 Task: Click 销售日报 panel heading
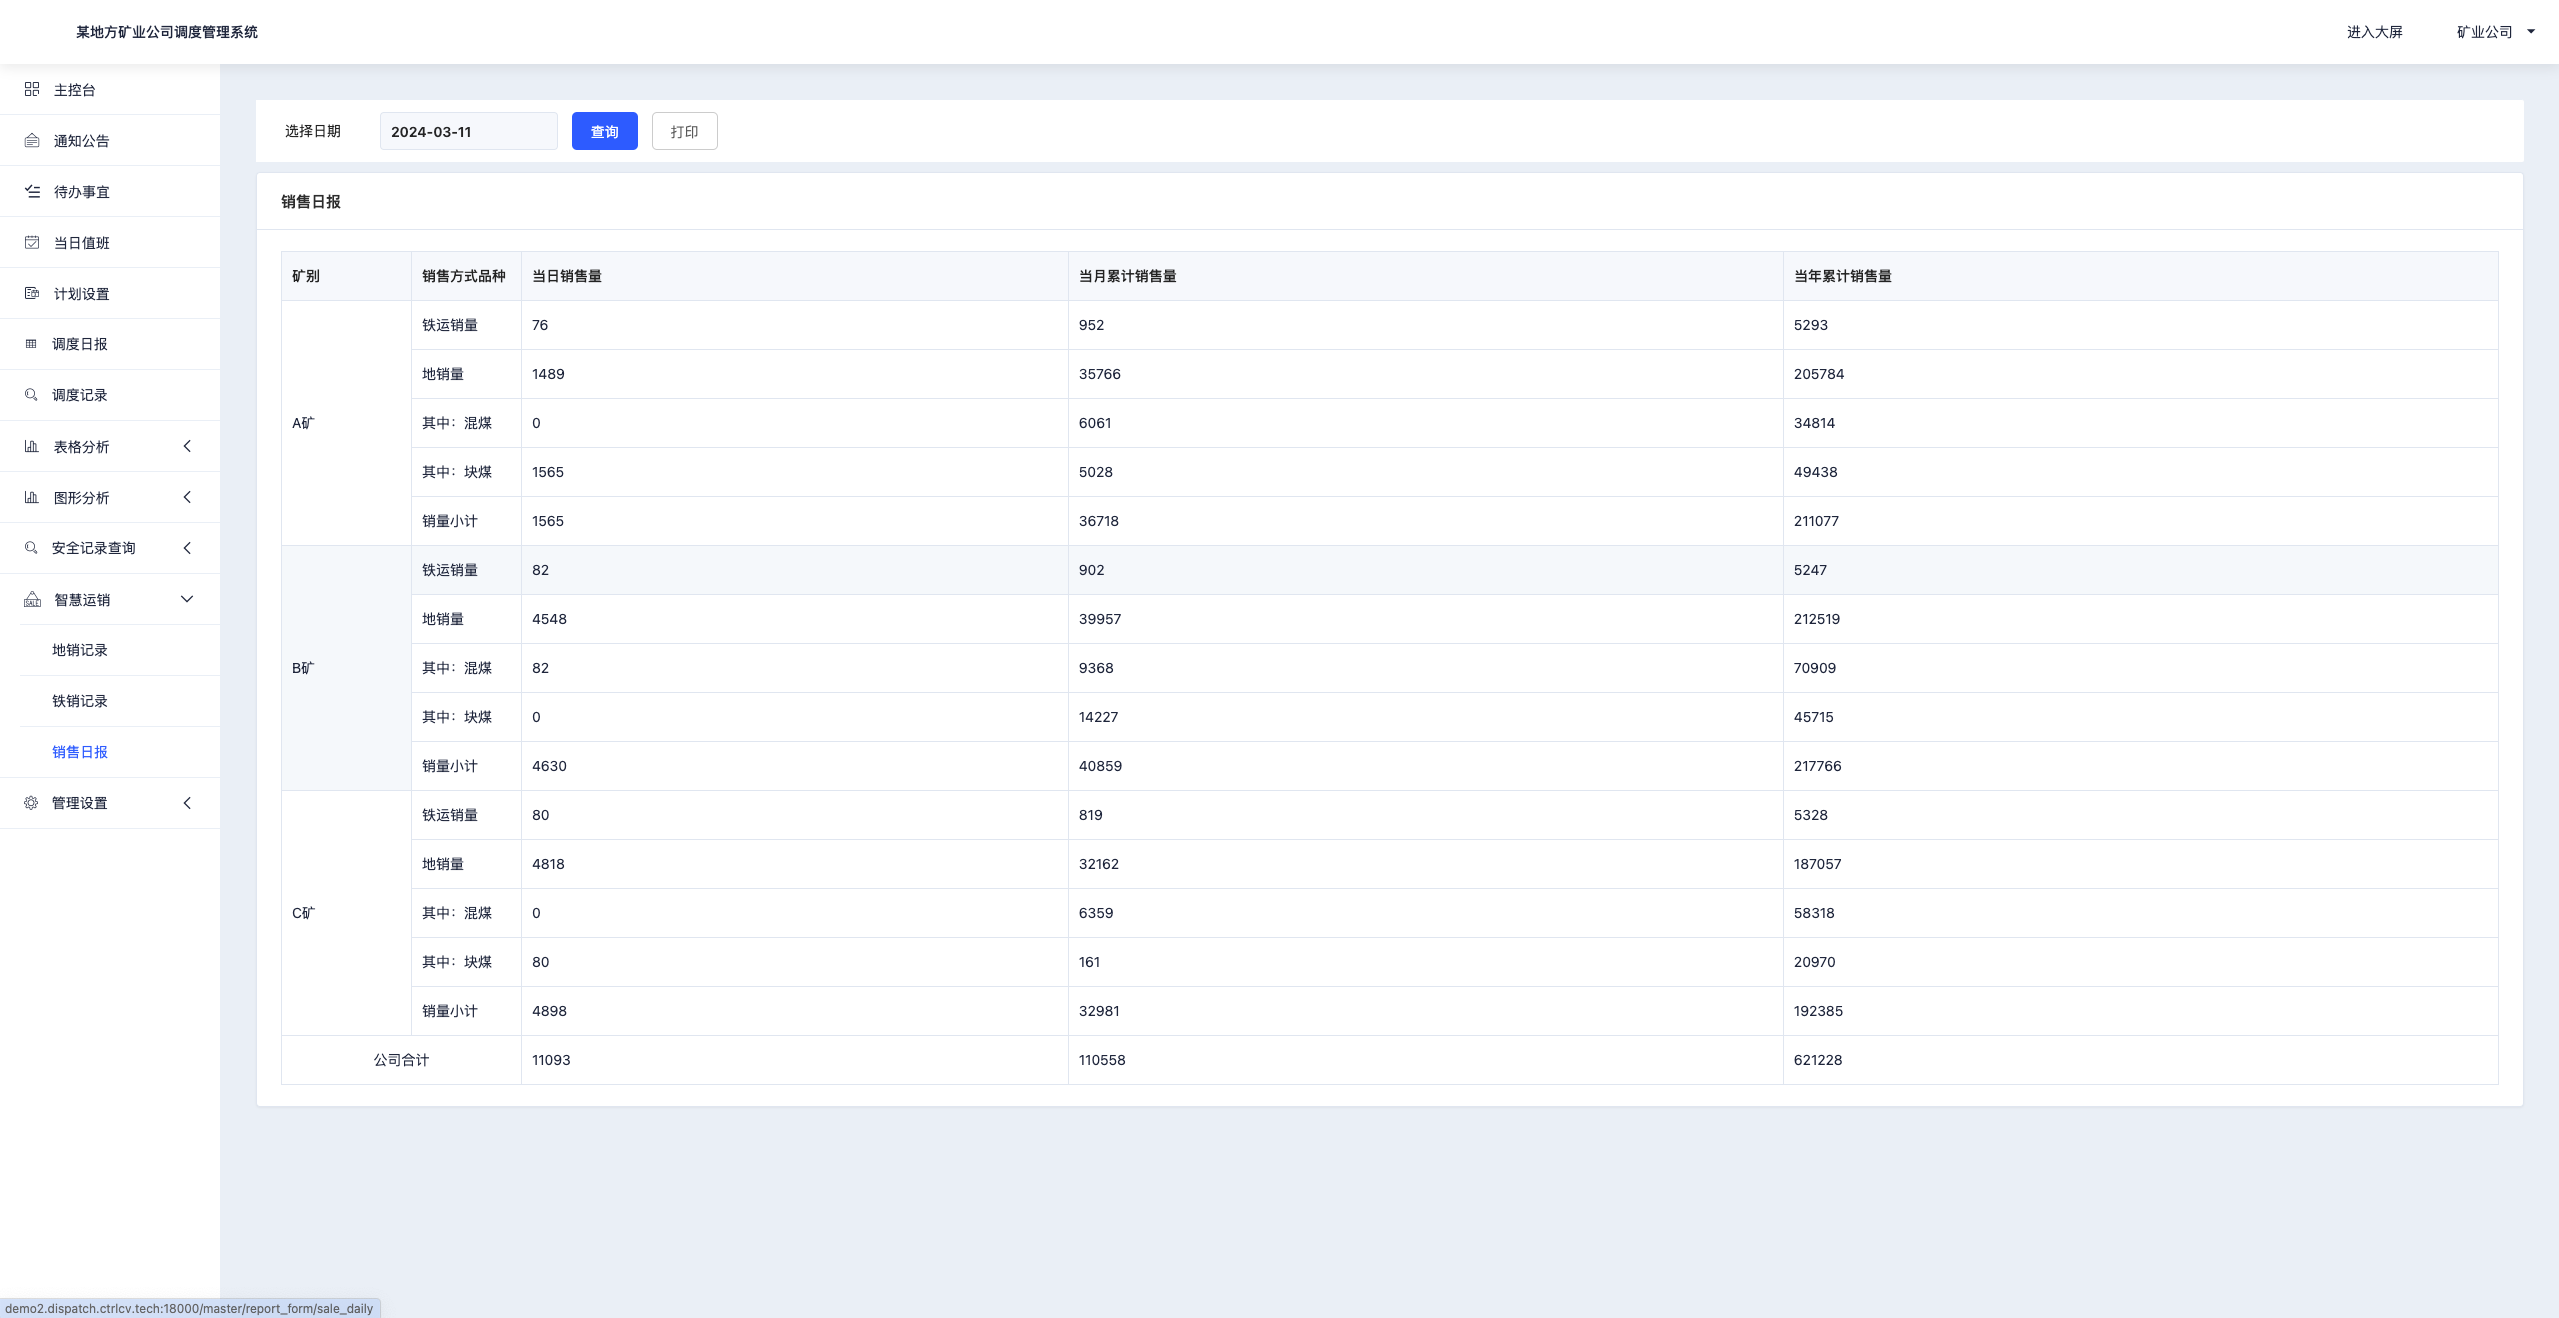point(311,201)
